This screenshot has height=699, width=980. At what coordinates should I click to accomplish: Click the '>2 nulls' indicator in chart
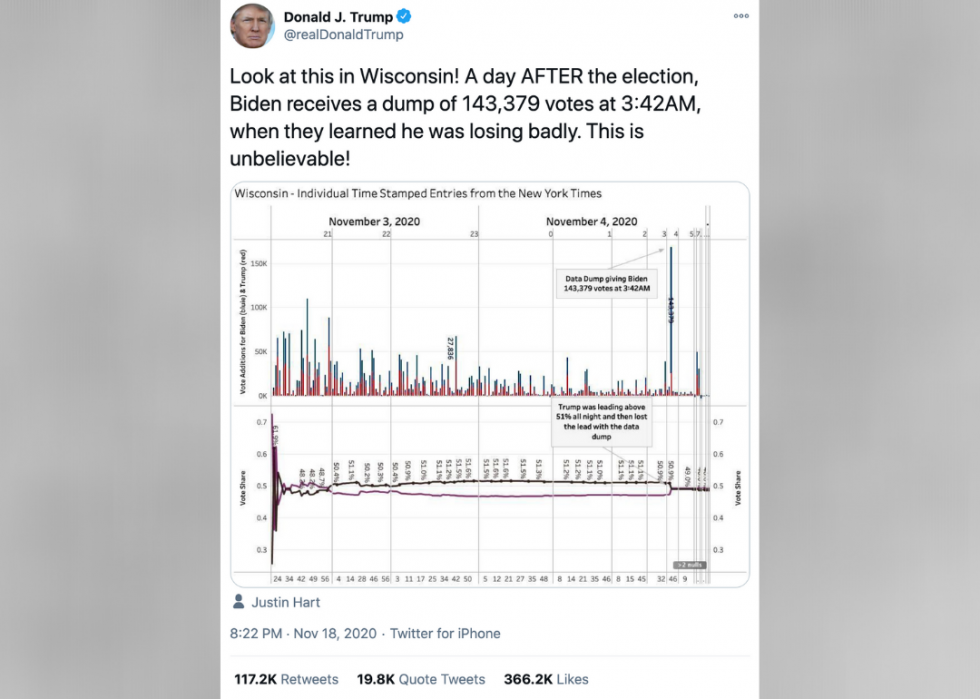(x=689, y=565)
